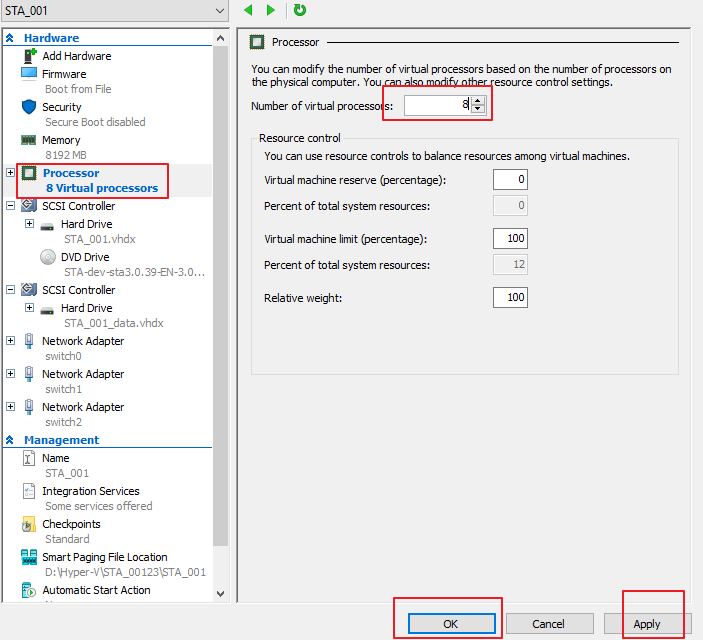Open the Add Hardware item

tap(77, 56)
